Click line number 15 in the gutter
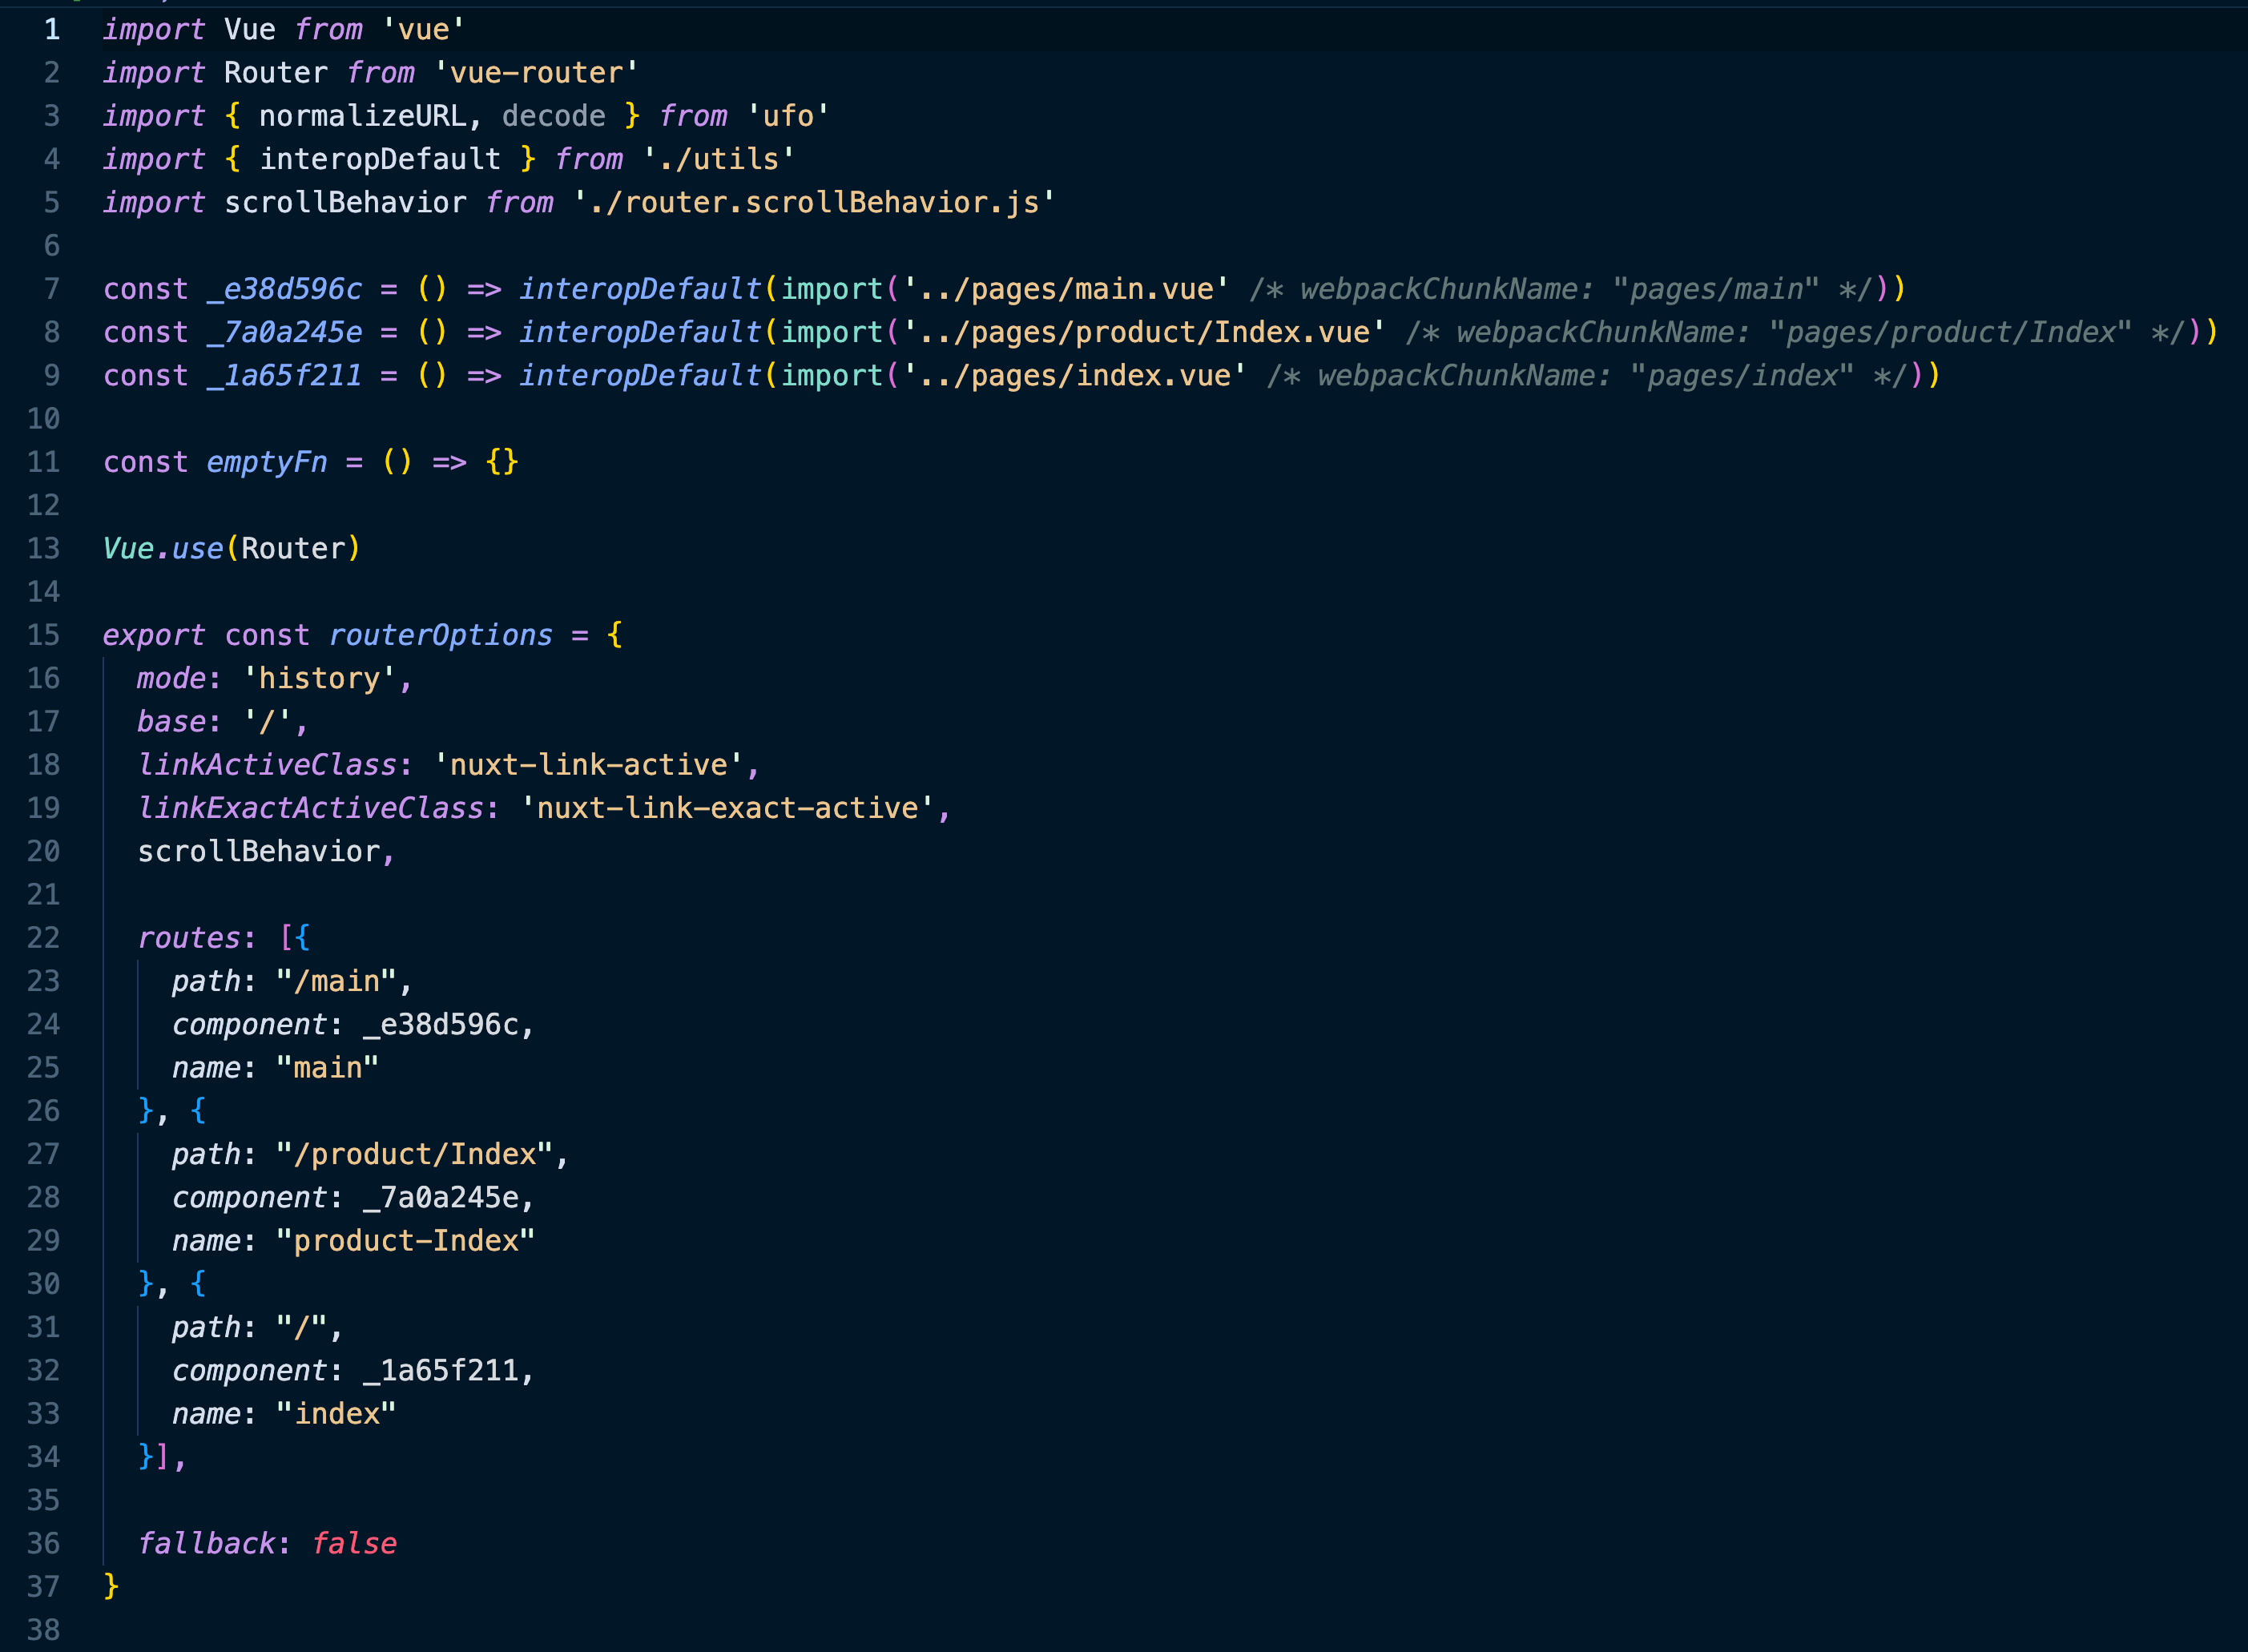 pyautogui.click(x=44, y=635)
